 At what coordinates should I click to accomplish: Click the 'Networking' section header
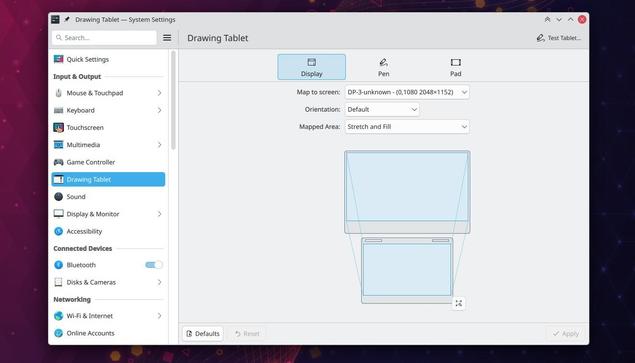click(72, 299)
